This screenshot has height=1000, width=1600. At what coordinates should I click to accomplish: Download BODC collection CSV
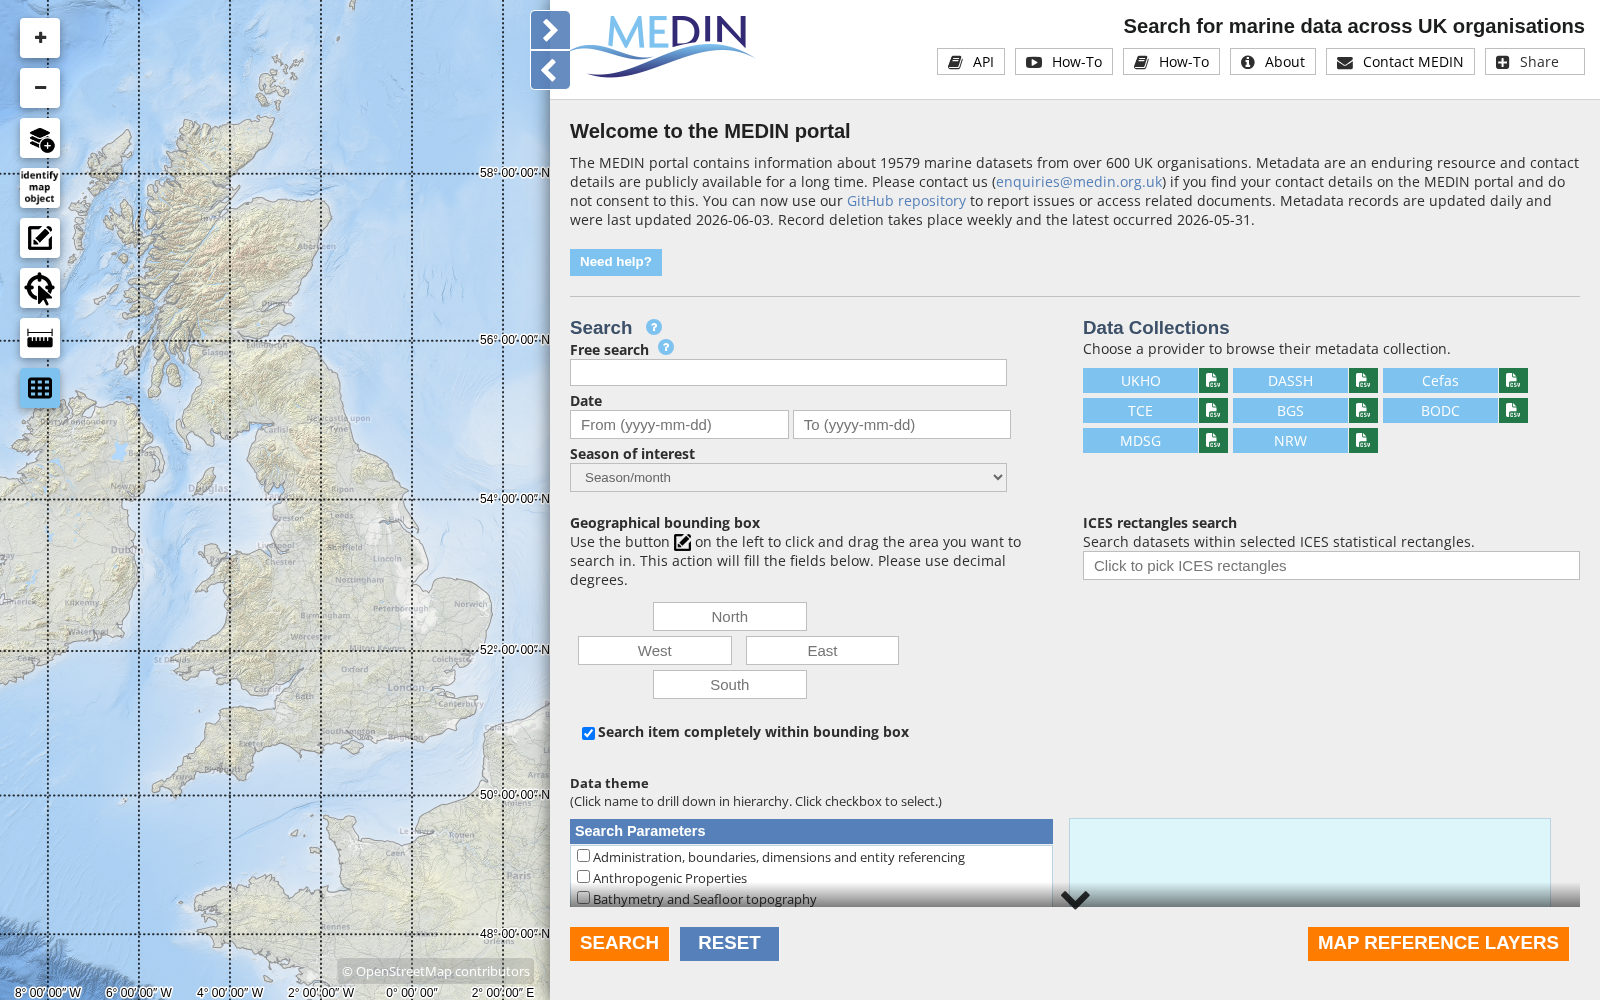[1513, 411]
